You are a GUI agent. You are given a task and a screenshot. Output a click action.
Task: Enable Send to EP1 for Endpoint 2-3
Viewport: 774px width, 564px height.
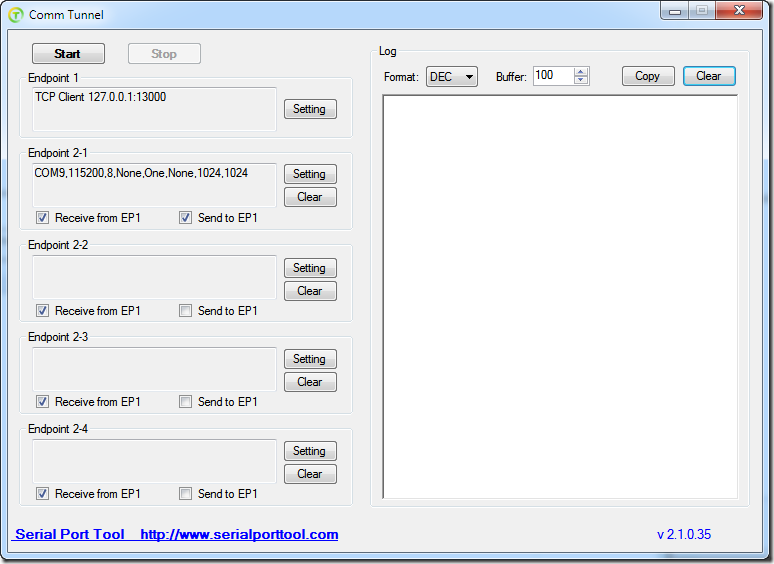coord(186,402)
